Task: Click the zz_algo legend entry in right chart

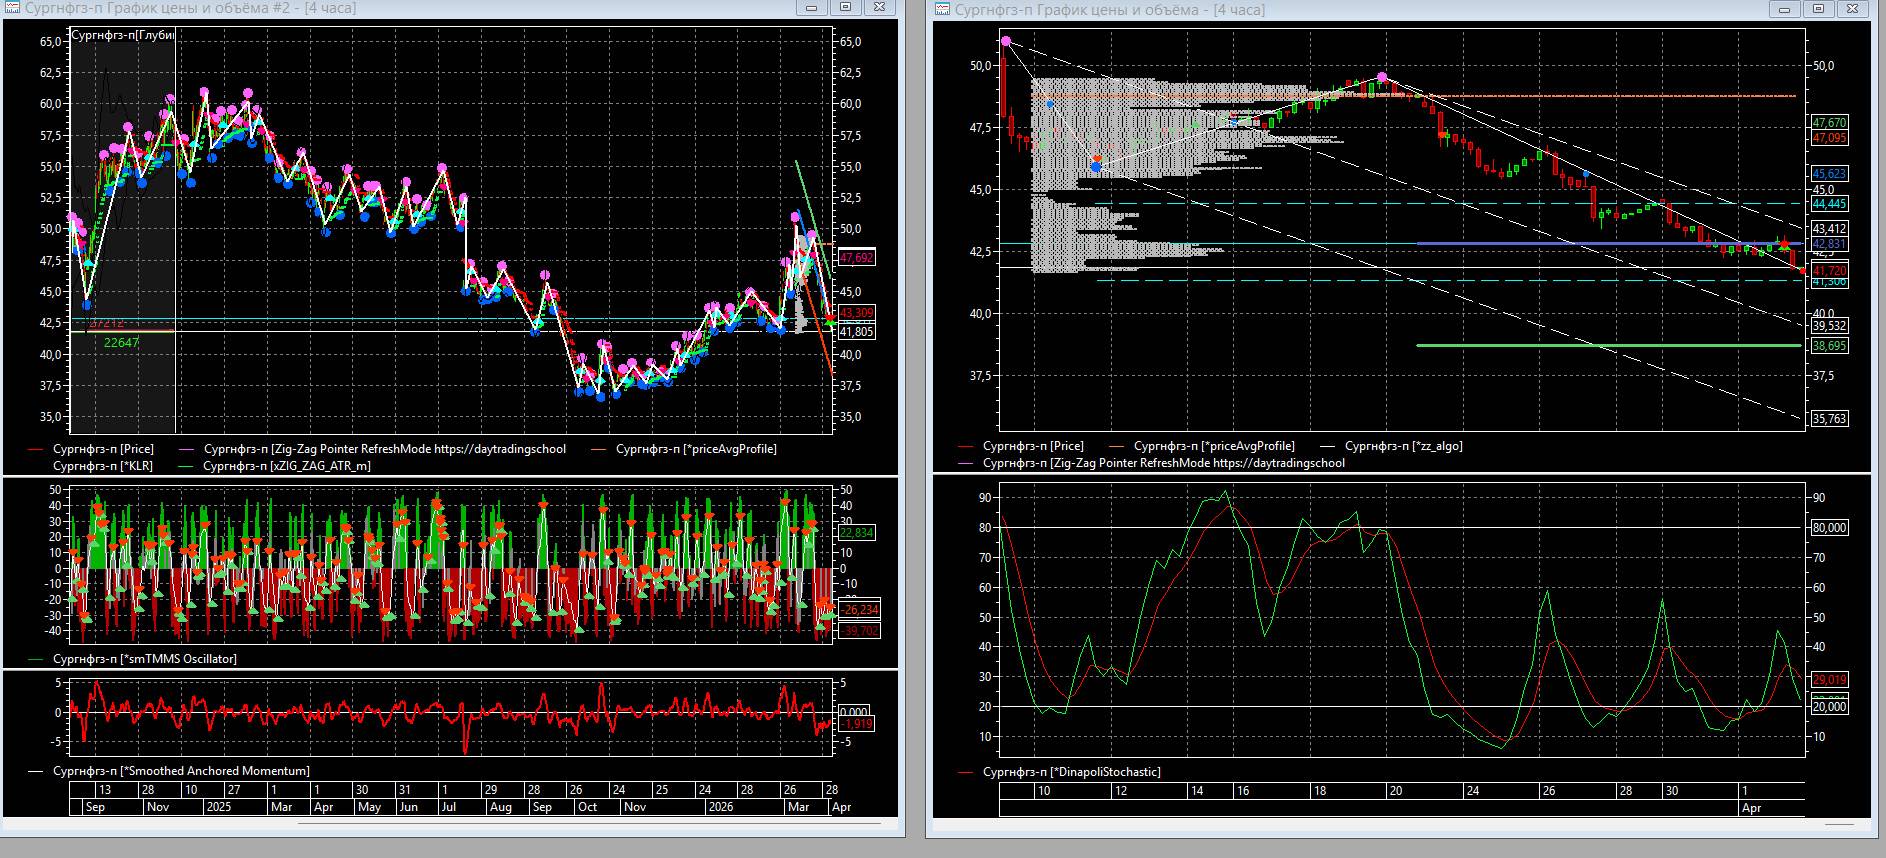Action: (1403, 446)
